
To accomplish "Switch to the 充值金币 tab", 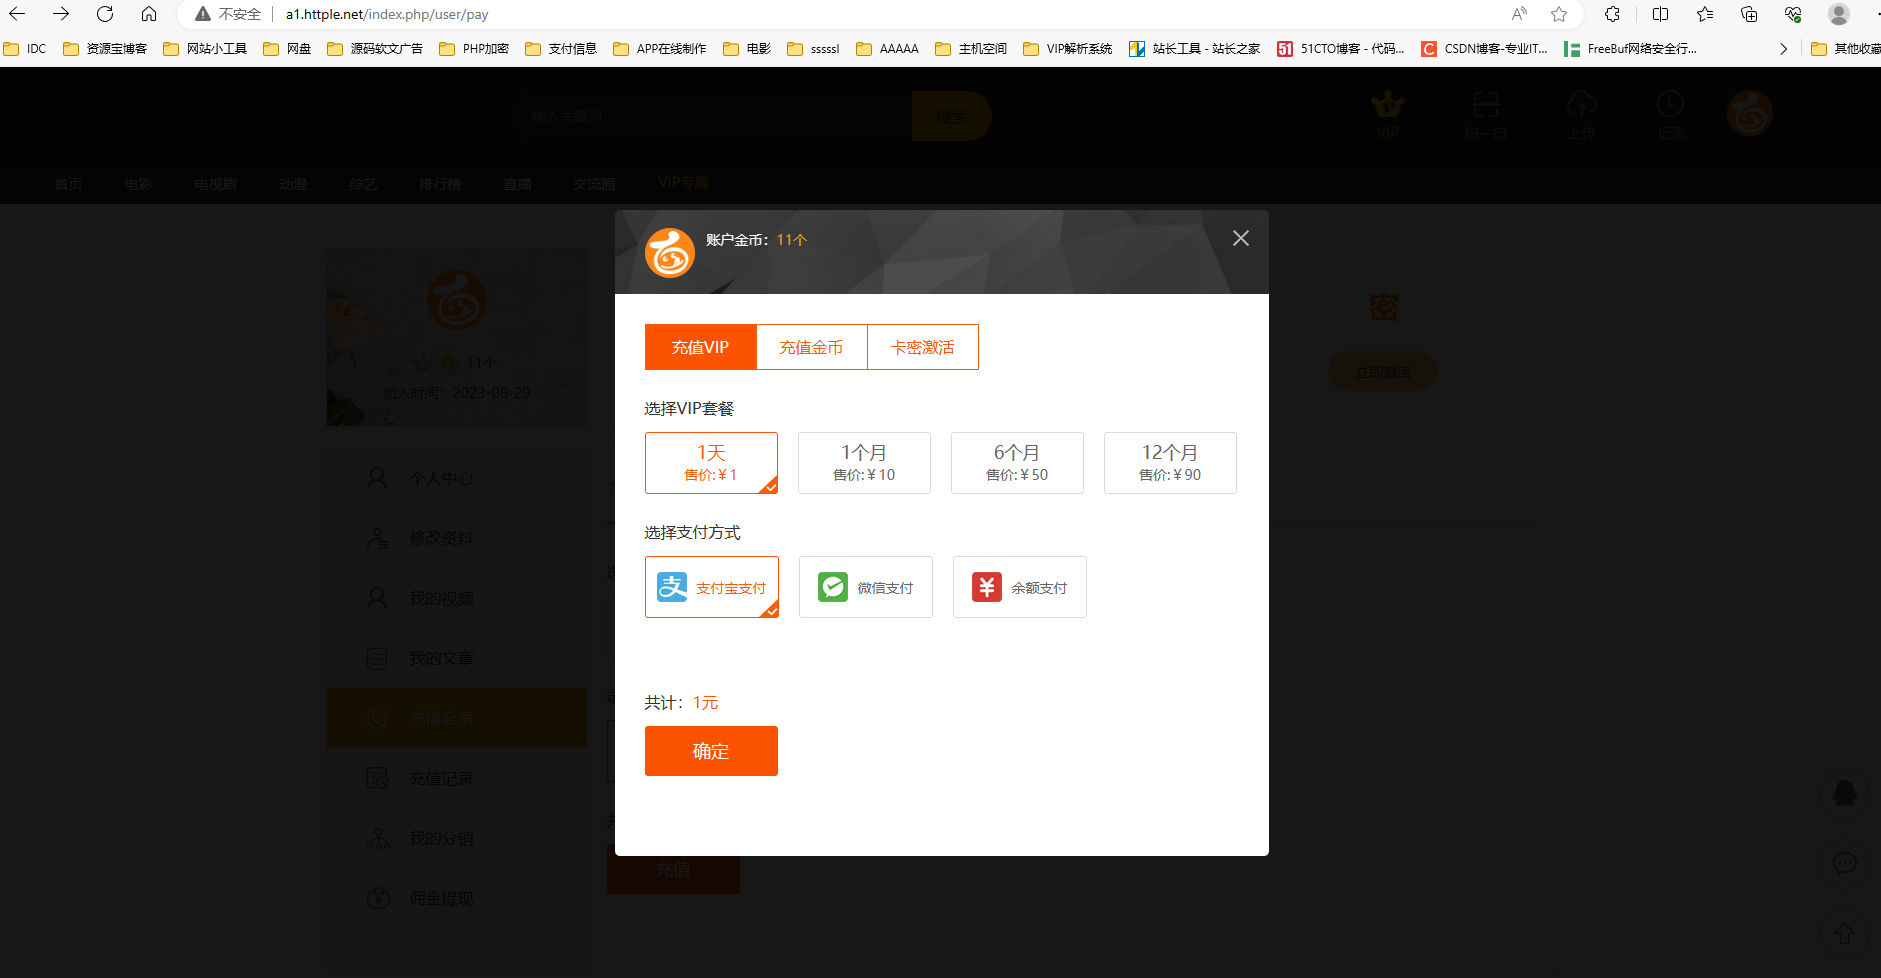I will pos(811,347).
